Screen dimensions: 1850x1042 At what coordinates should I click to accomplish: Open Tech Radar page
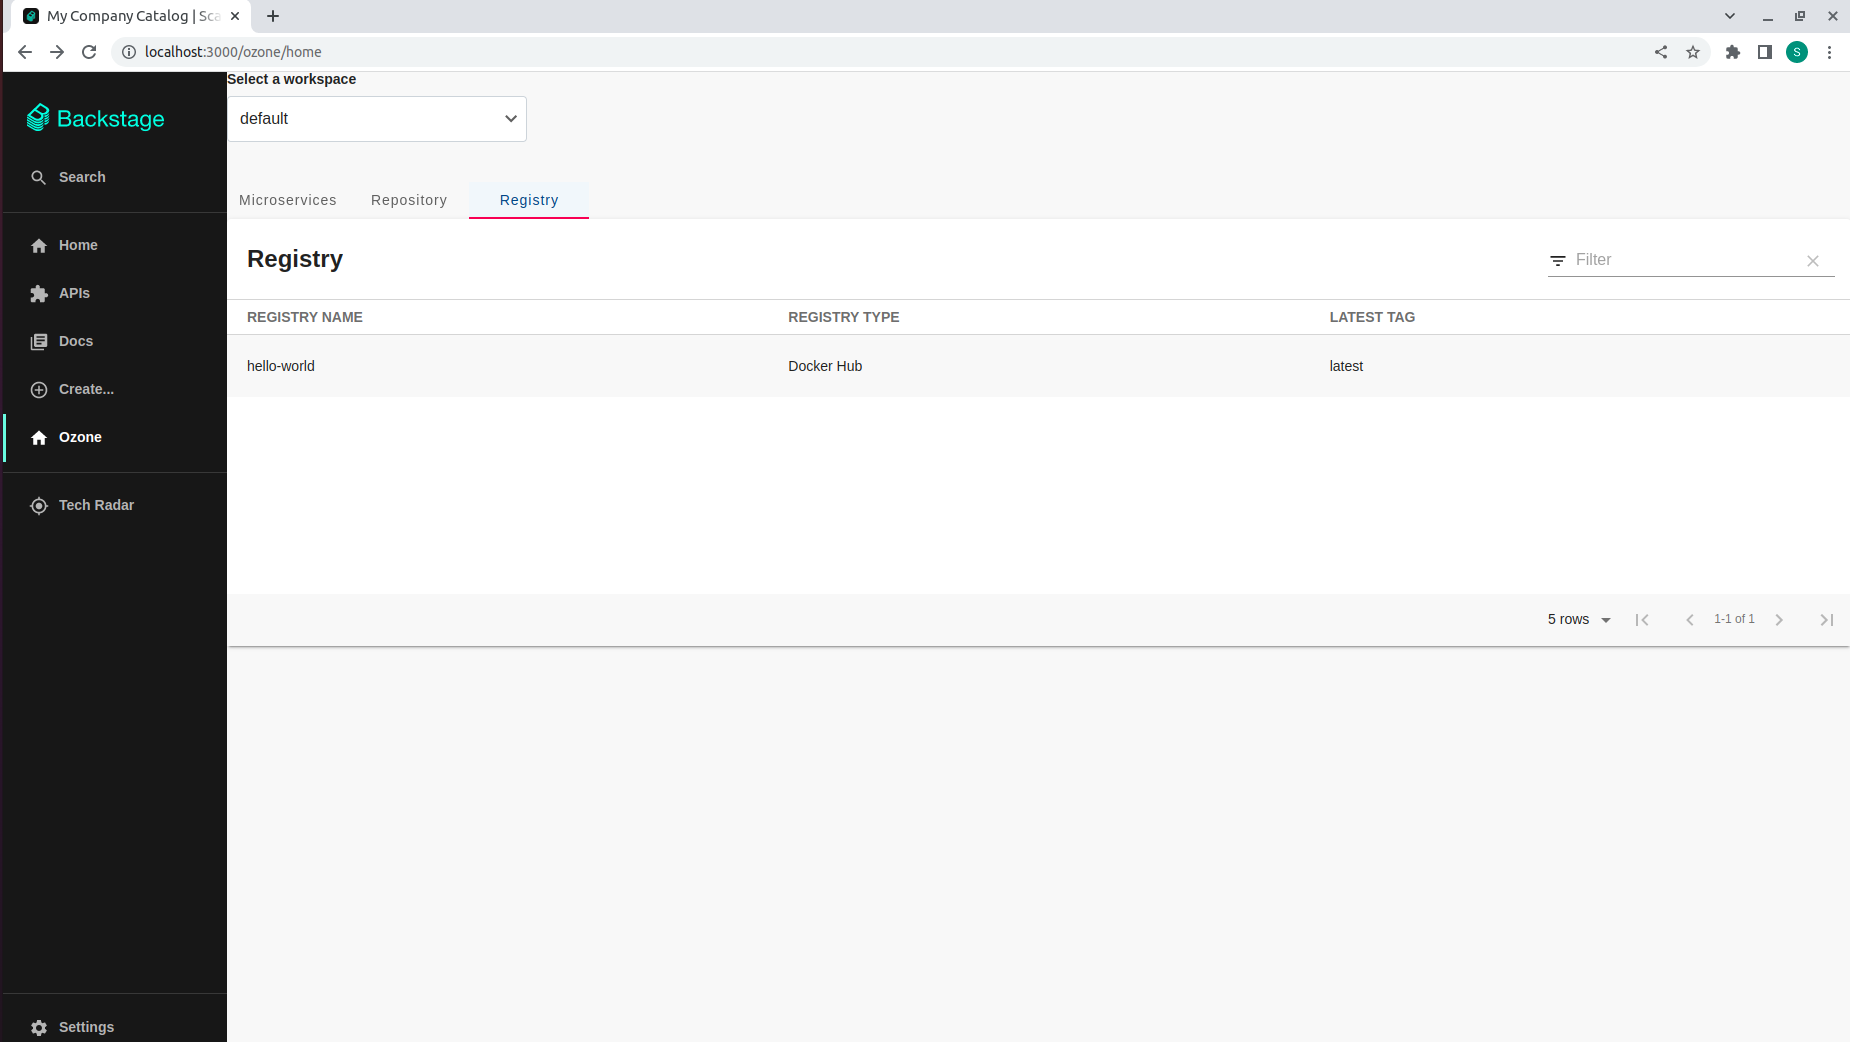[x=96, y=506]
